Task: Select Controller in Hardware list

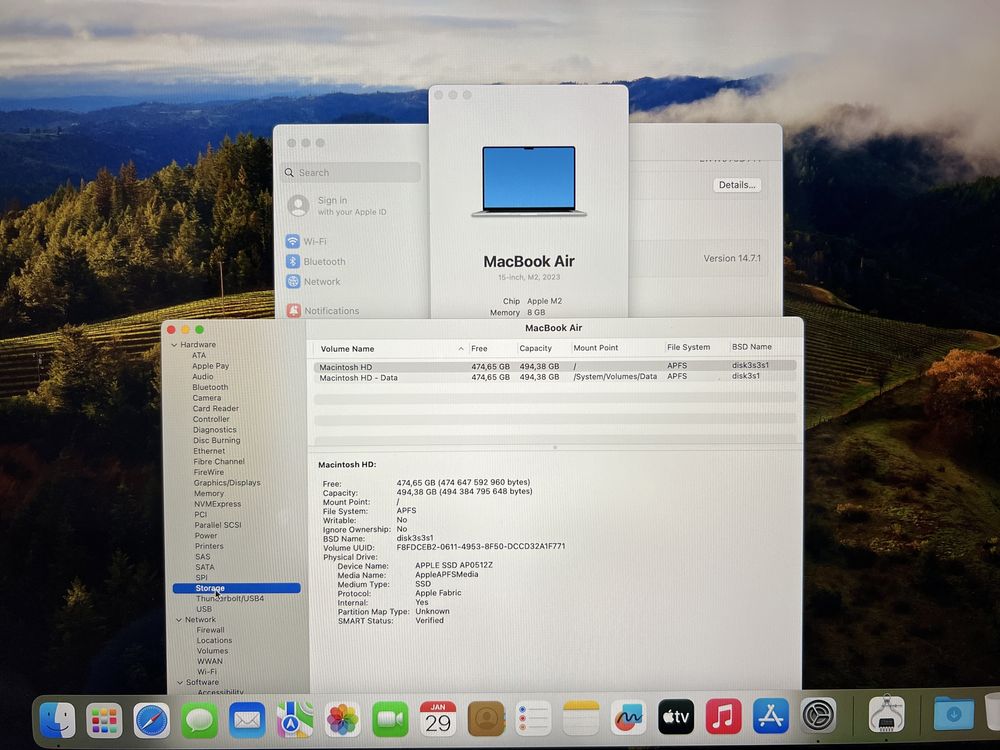Action: tap(211, 419)
